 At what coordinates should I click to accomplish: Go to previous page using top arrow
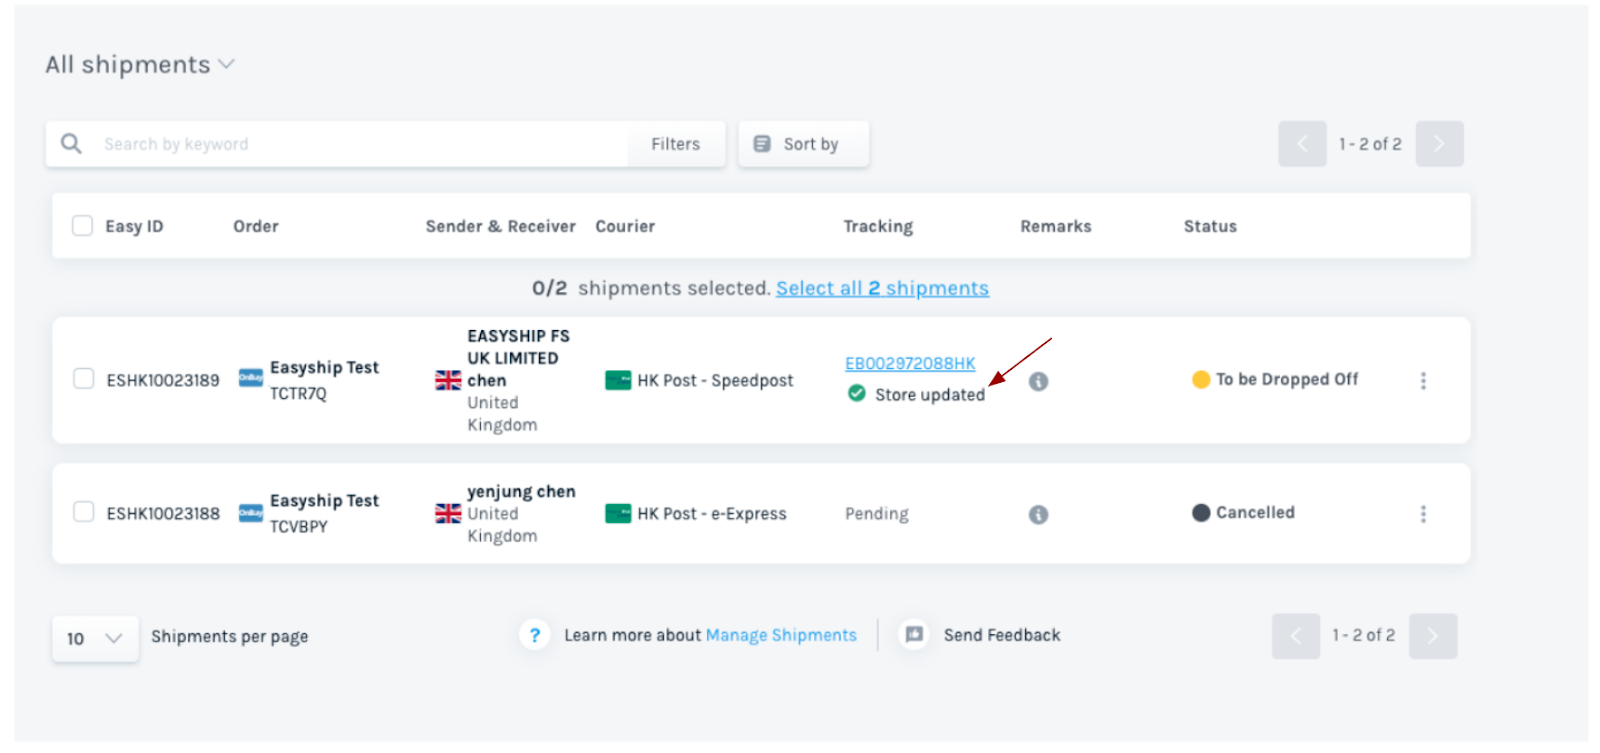click(x=1302, y=144)
